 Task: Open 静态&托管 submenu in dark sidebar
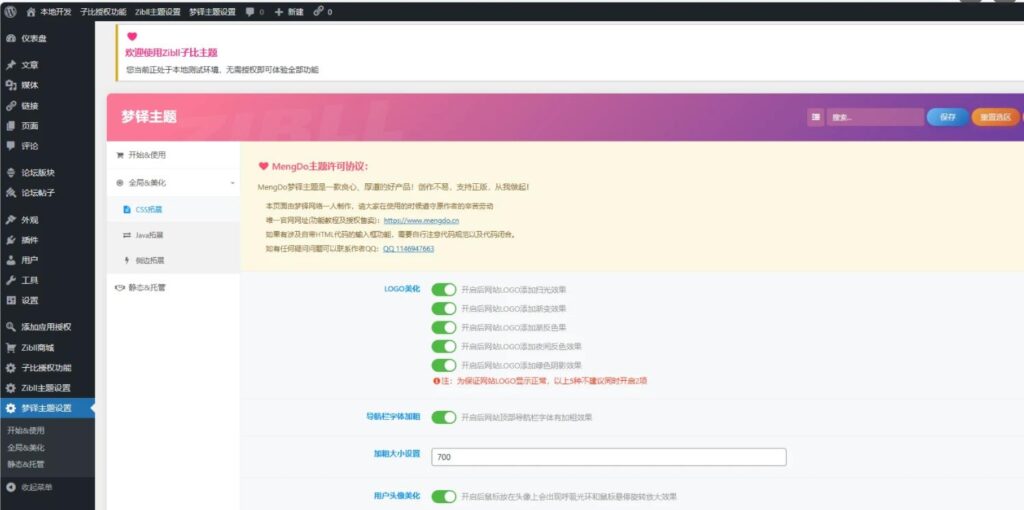26,464
